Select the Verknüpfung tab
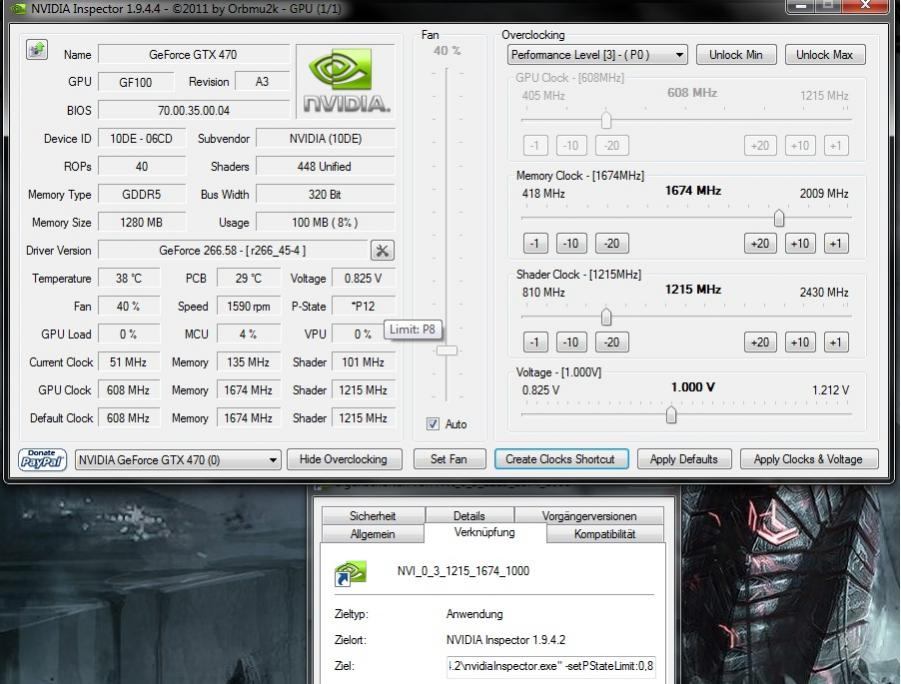The image size is (901, 684). pos(484,532)
